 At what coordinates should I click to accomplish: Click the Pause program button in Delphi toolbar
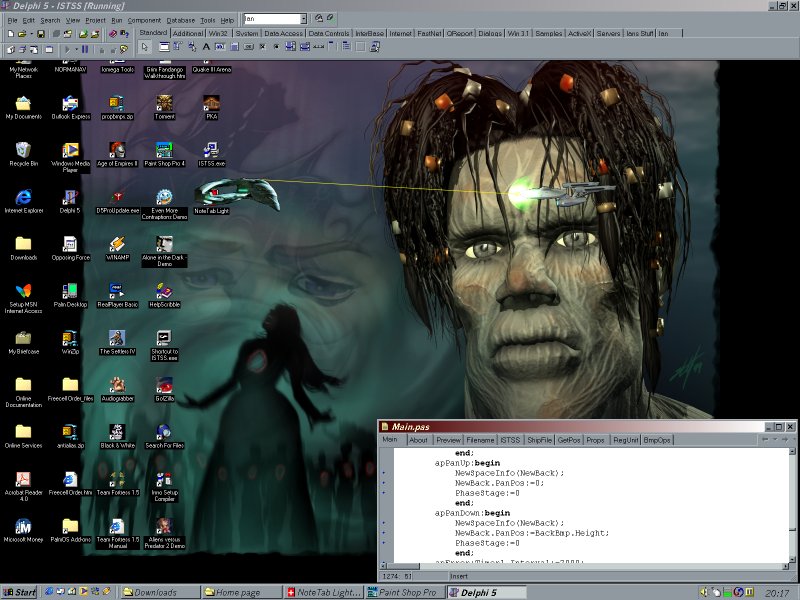85,49
